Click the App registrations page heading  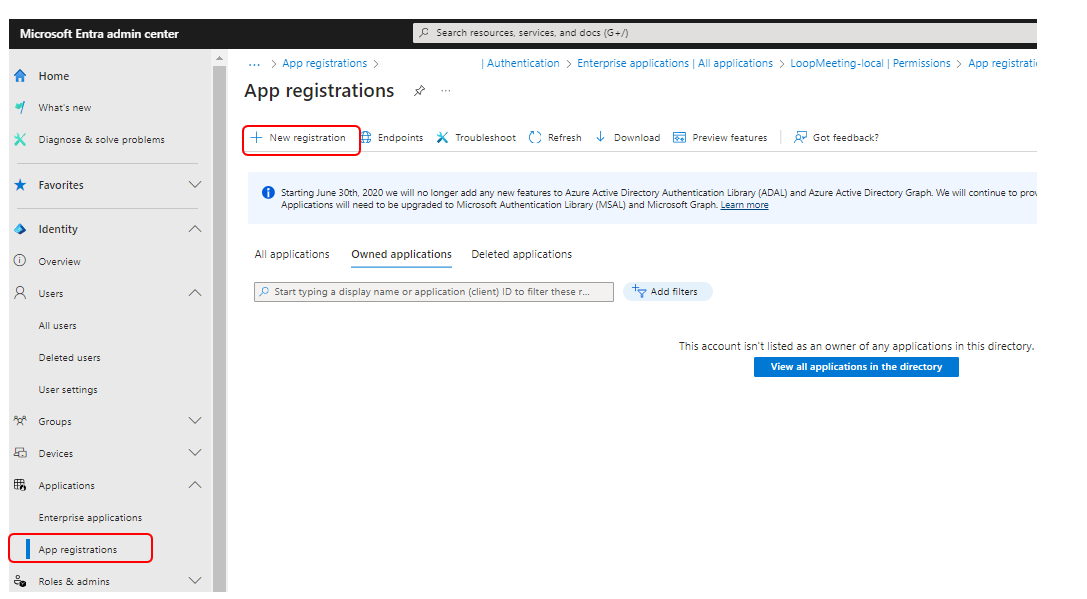(x=319, y=91)
